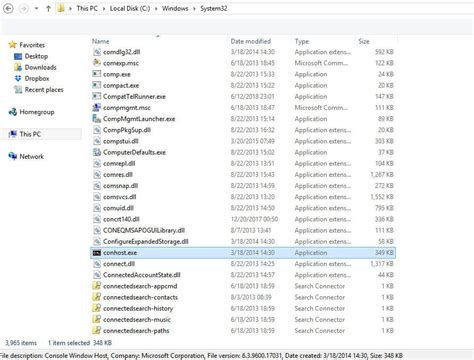
Task: Select the file name comrepl.dll
Action: point(119,163)
